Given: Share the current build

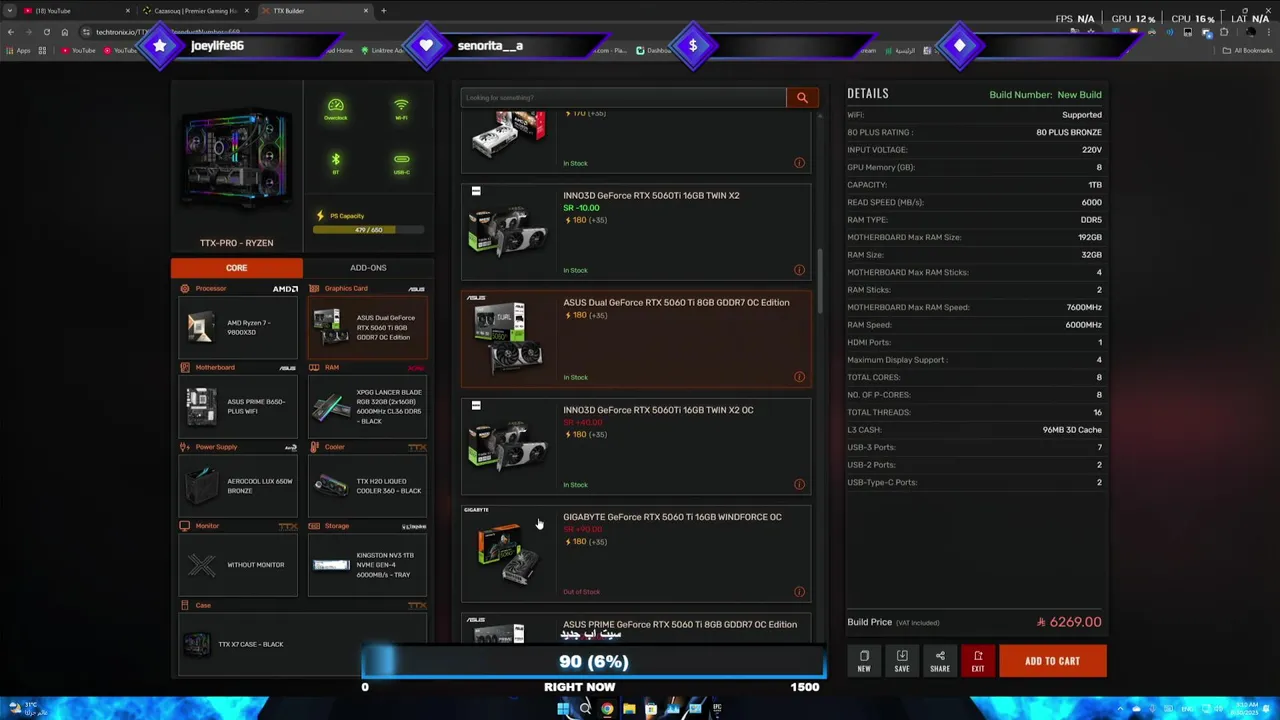Looking at the screenshot, I should 940,661.
